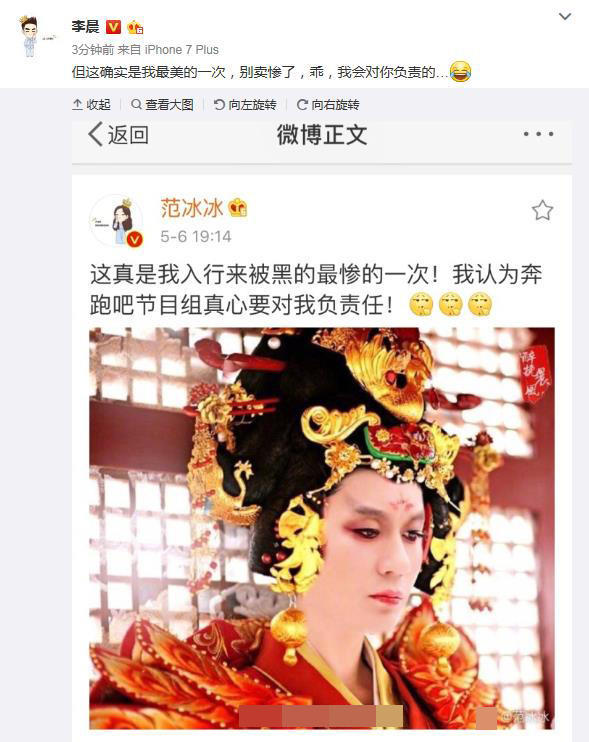Image resolution: width=589 pixels, height=742 pixels.
Task: Open Li Chen's profile avatar
Action: click(31, 36)
